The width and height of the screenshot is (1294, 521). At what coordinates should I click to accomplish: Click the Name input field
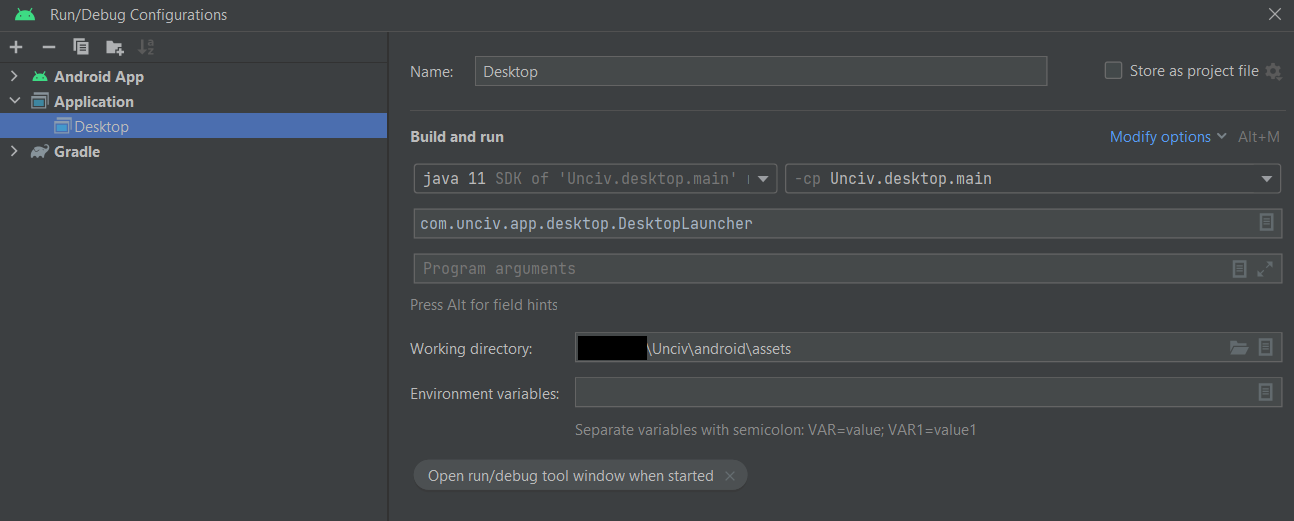[761, 71]
